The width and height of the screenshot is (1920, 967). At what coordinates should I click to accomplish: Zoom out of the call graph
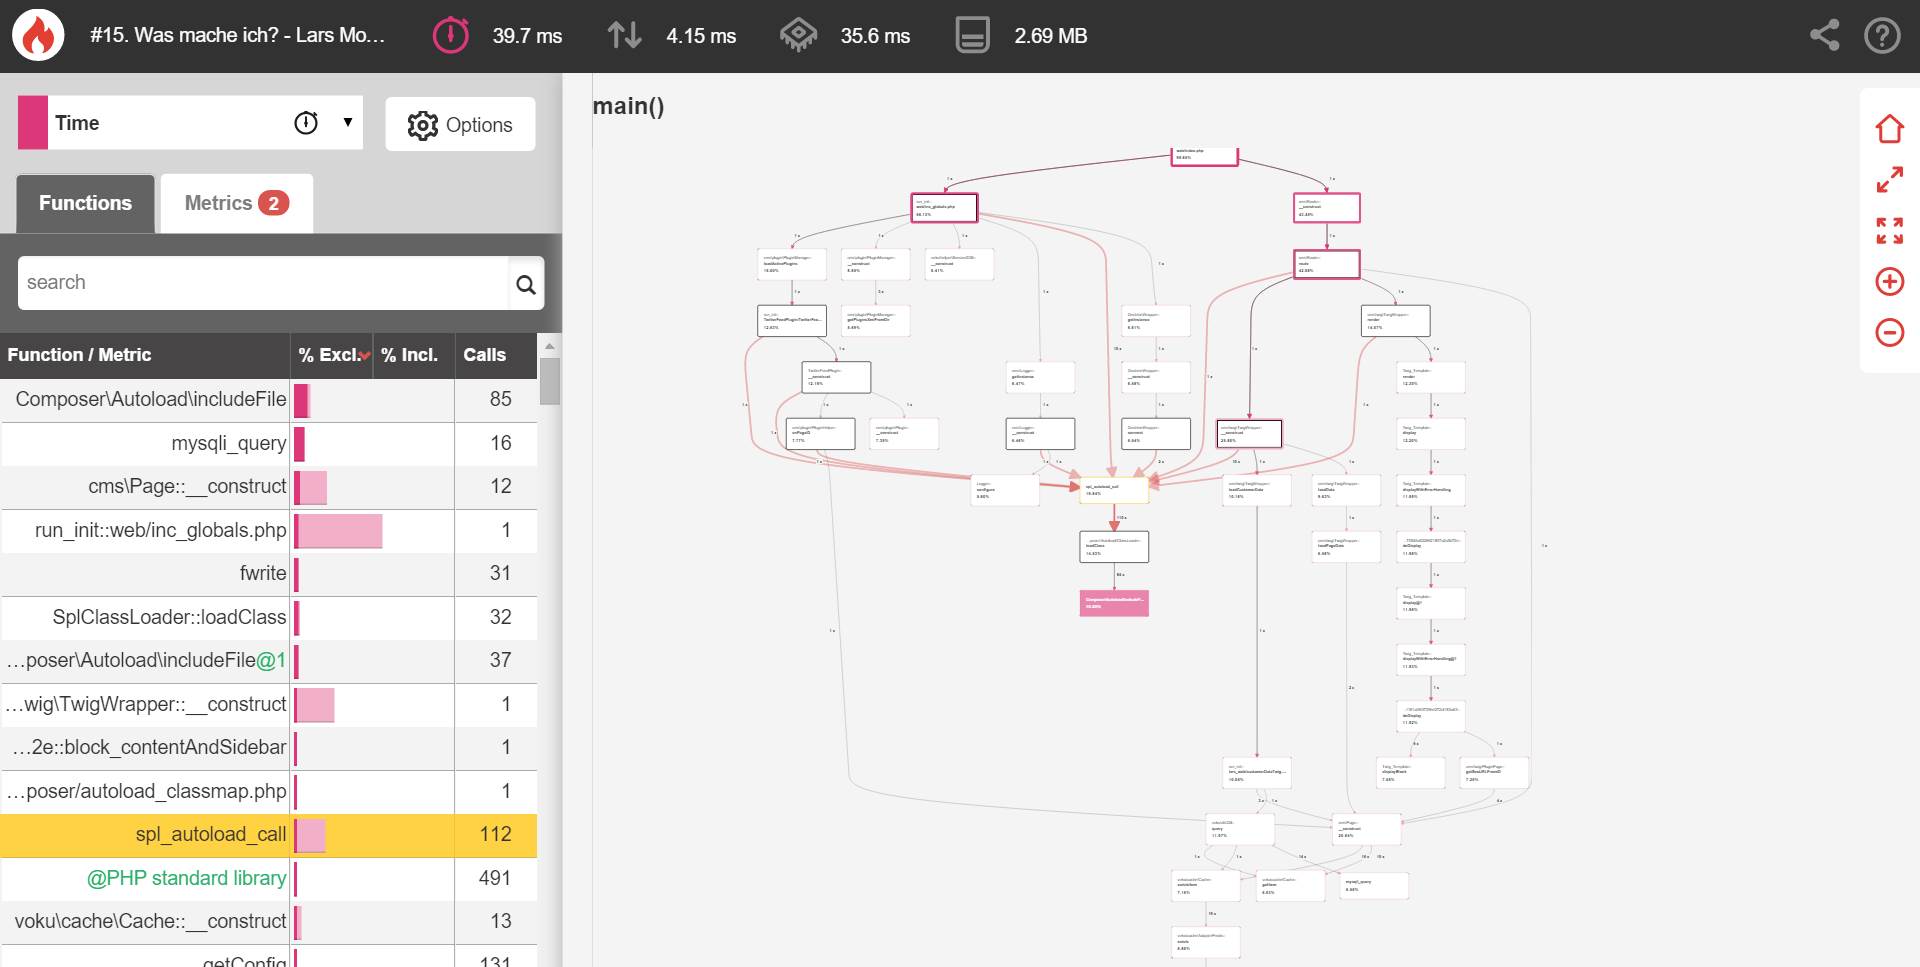coord(1889,333)
